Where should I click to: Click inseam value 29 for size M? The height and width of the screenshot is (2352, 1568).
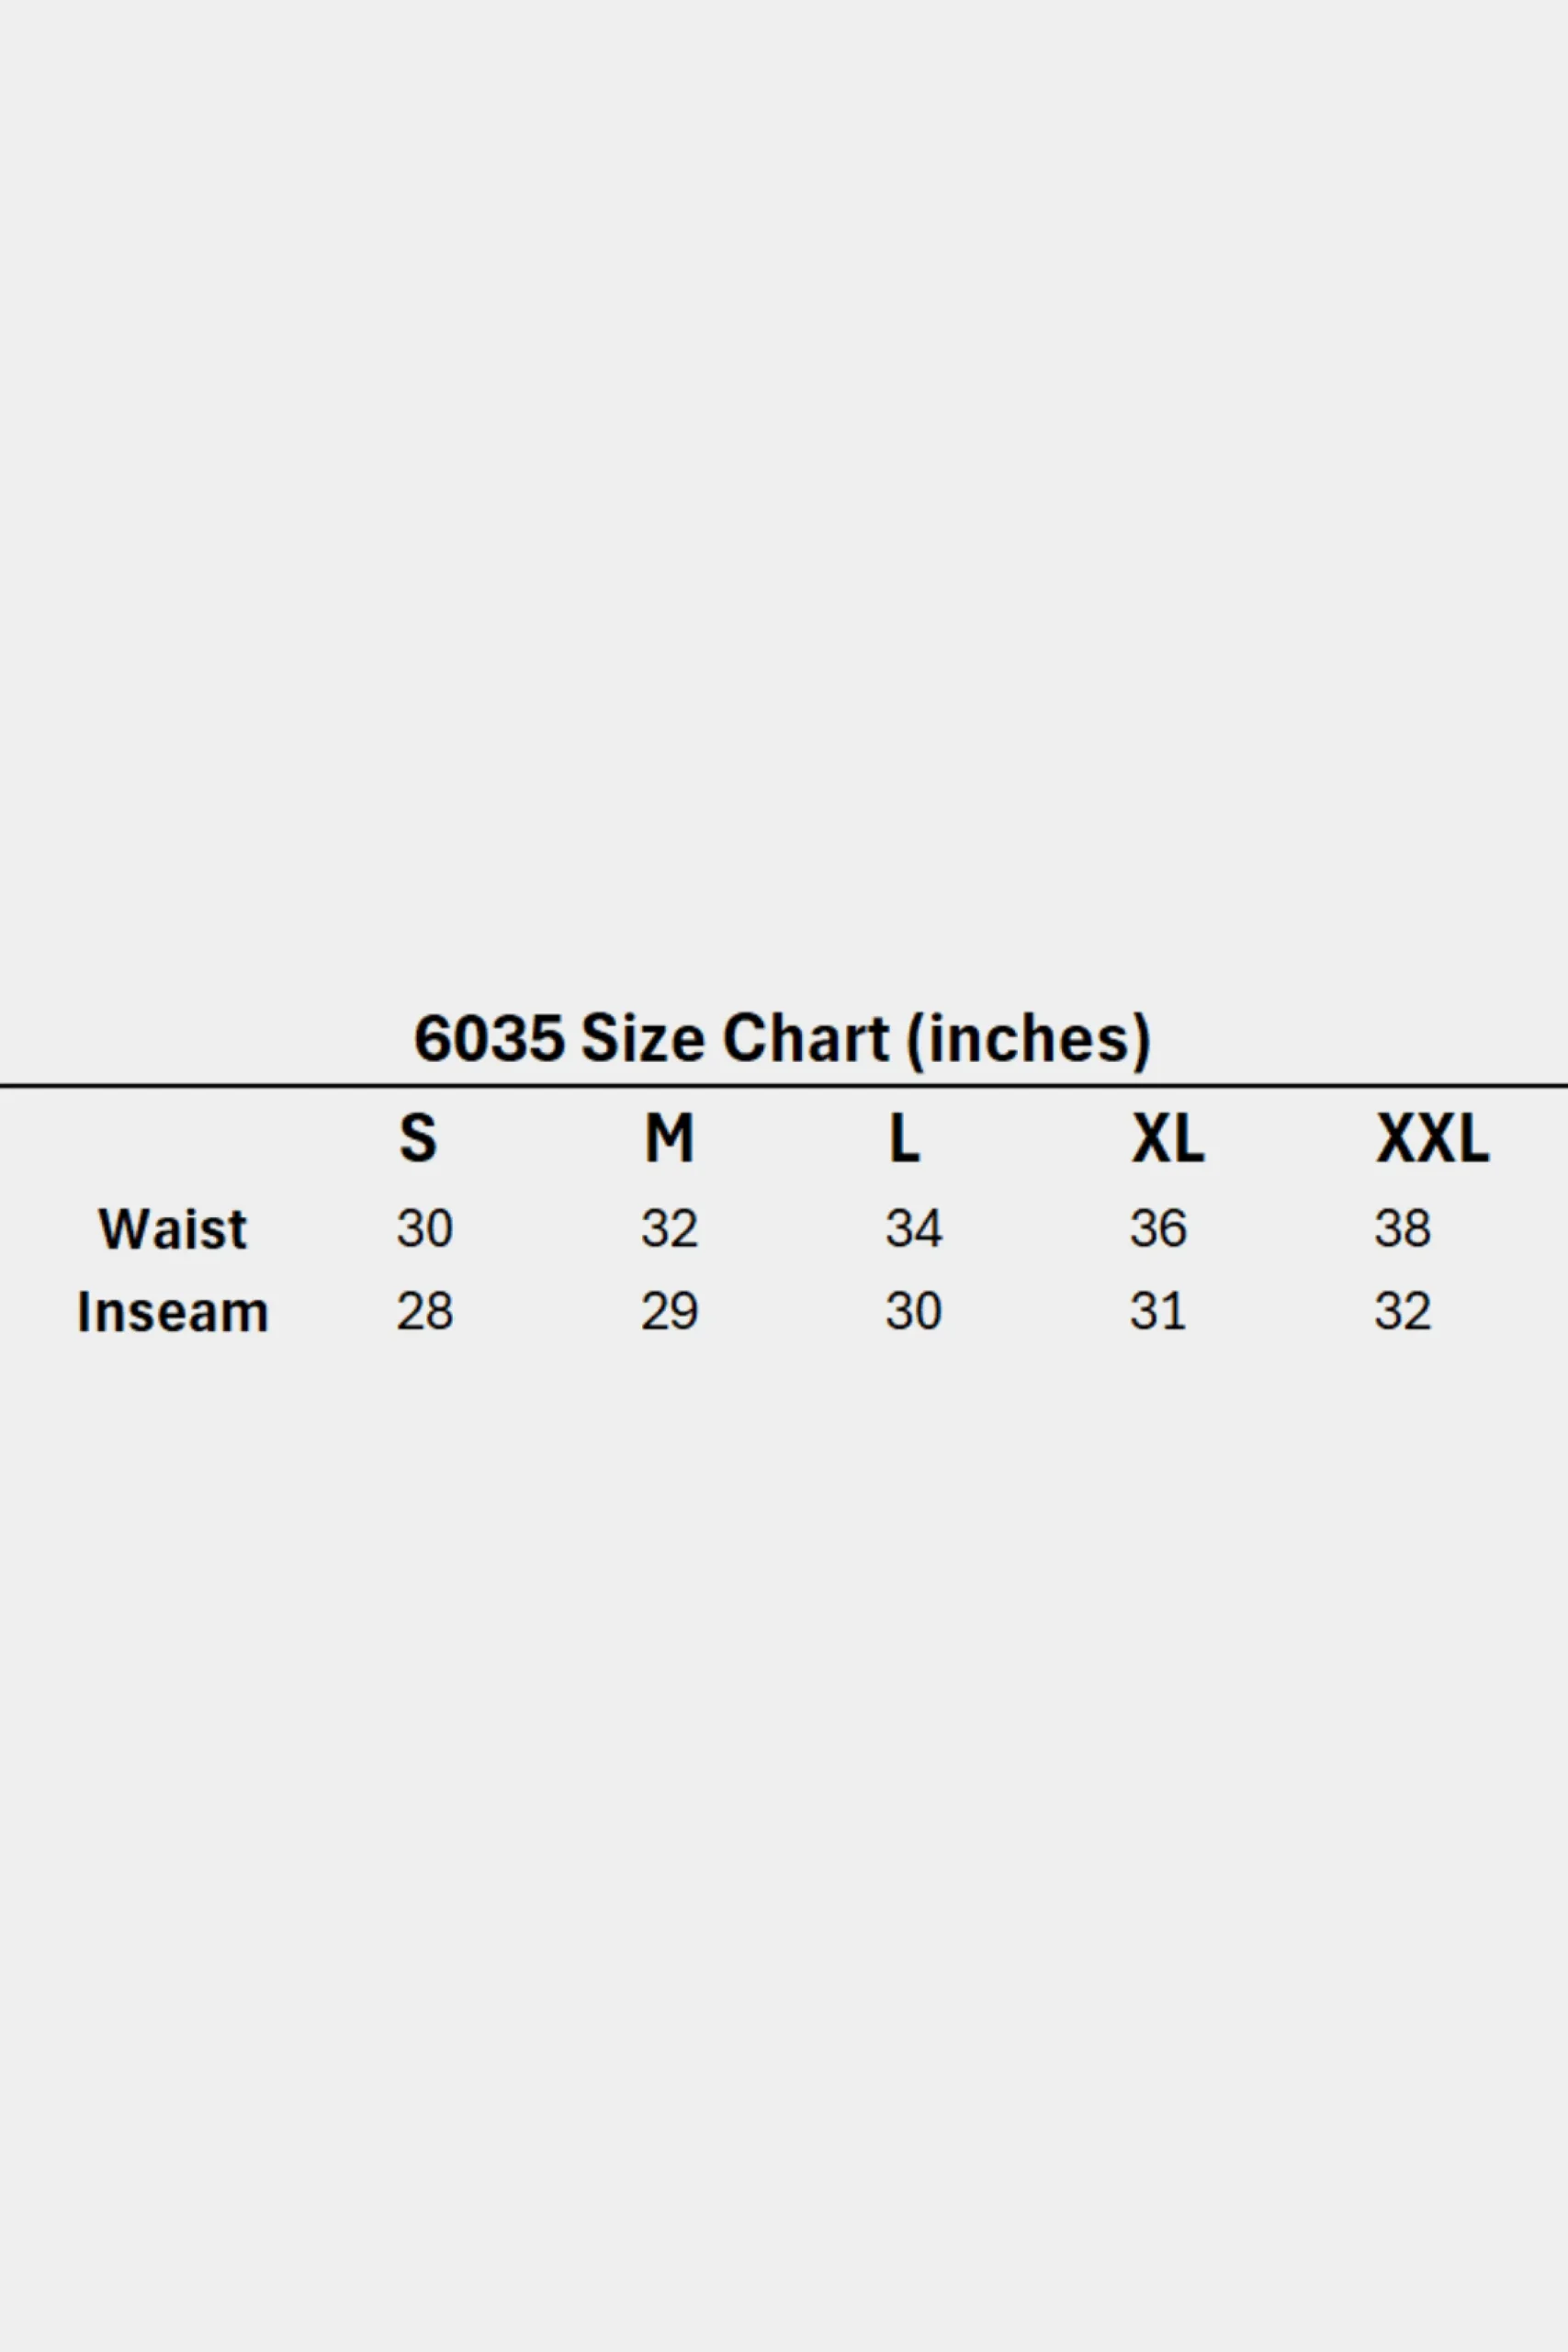670,1311
